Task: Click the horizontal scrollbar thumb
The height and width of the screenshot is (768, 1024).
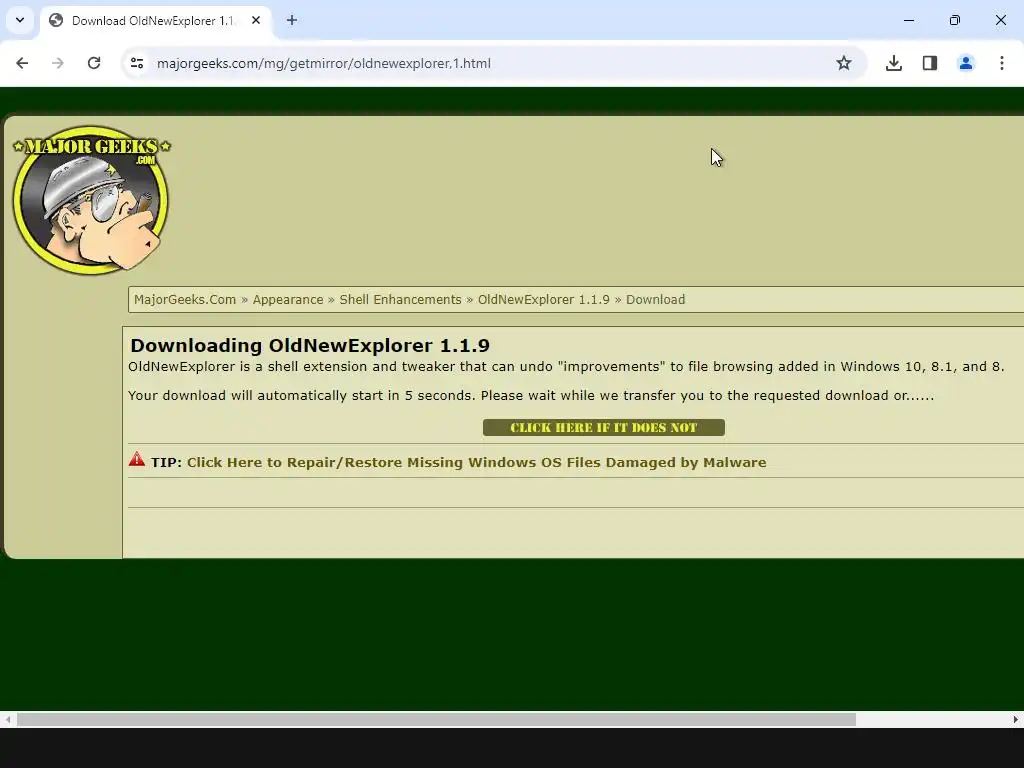Action: tap(436, 720)
